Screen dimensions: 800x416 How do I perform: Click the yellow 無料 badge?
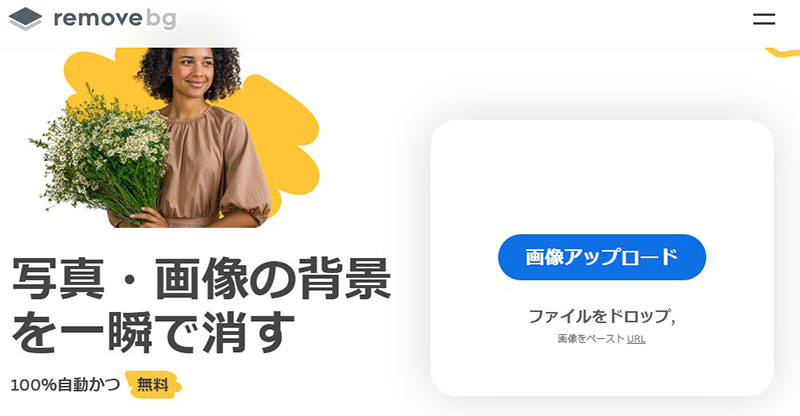coord(153,384)
